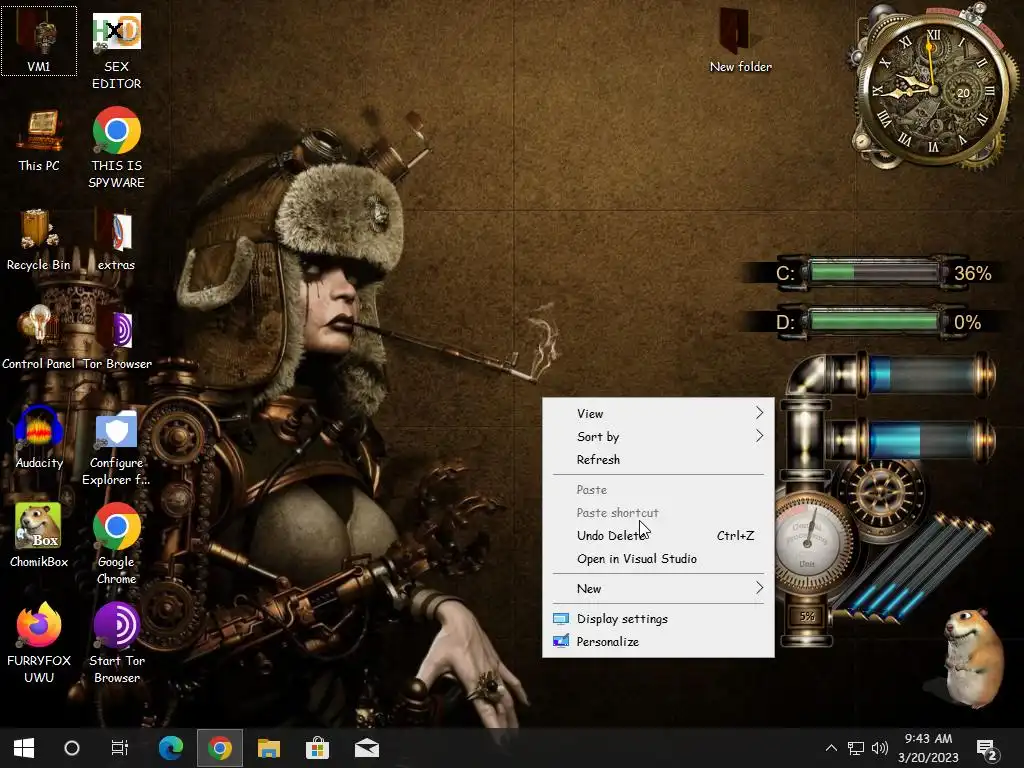The height and width of the screenshot is (768, 1024).
Task: Choose Paste shortcut in the context menu
Action: coord(658,512)
